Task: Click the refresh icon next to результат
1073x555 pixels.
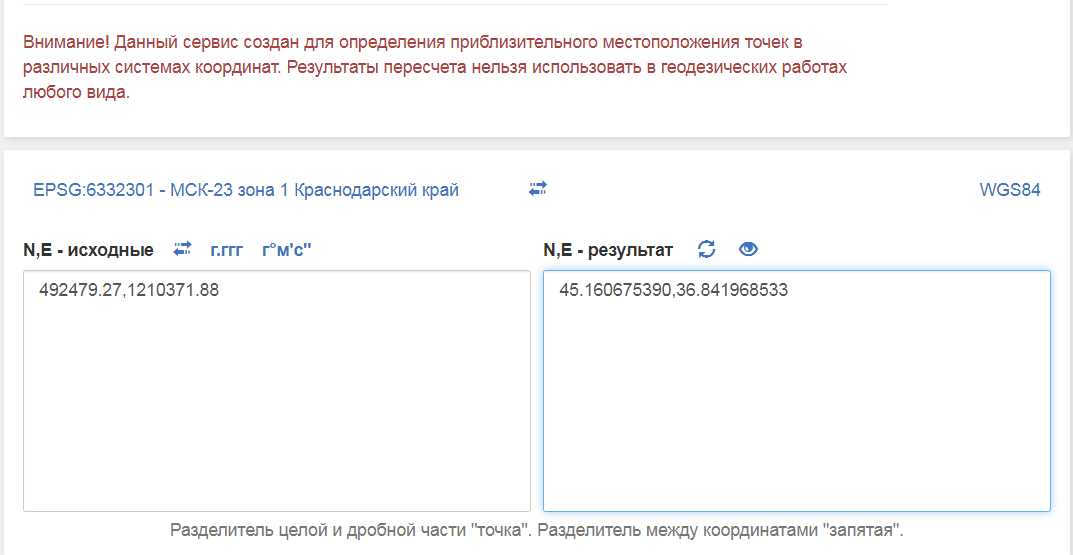Action: pos(707,249)
